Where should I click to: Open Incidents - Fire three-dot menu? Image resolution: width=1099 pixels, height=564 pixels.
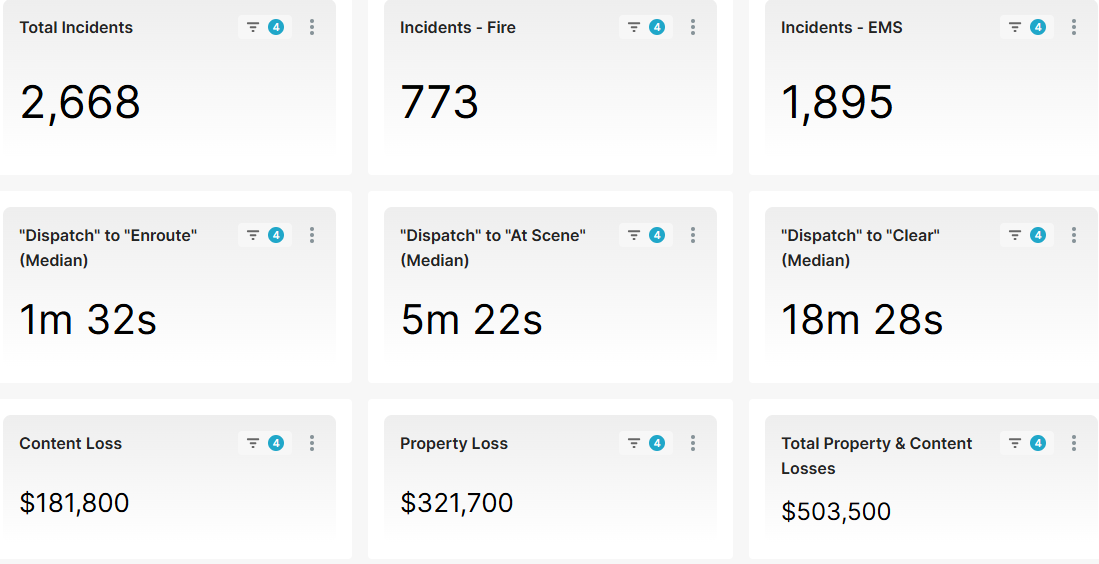click(693, 27)
